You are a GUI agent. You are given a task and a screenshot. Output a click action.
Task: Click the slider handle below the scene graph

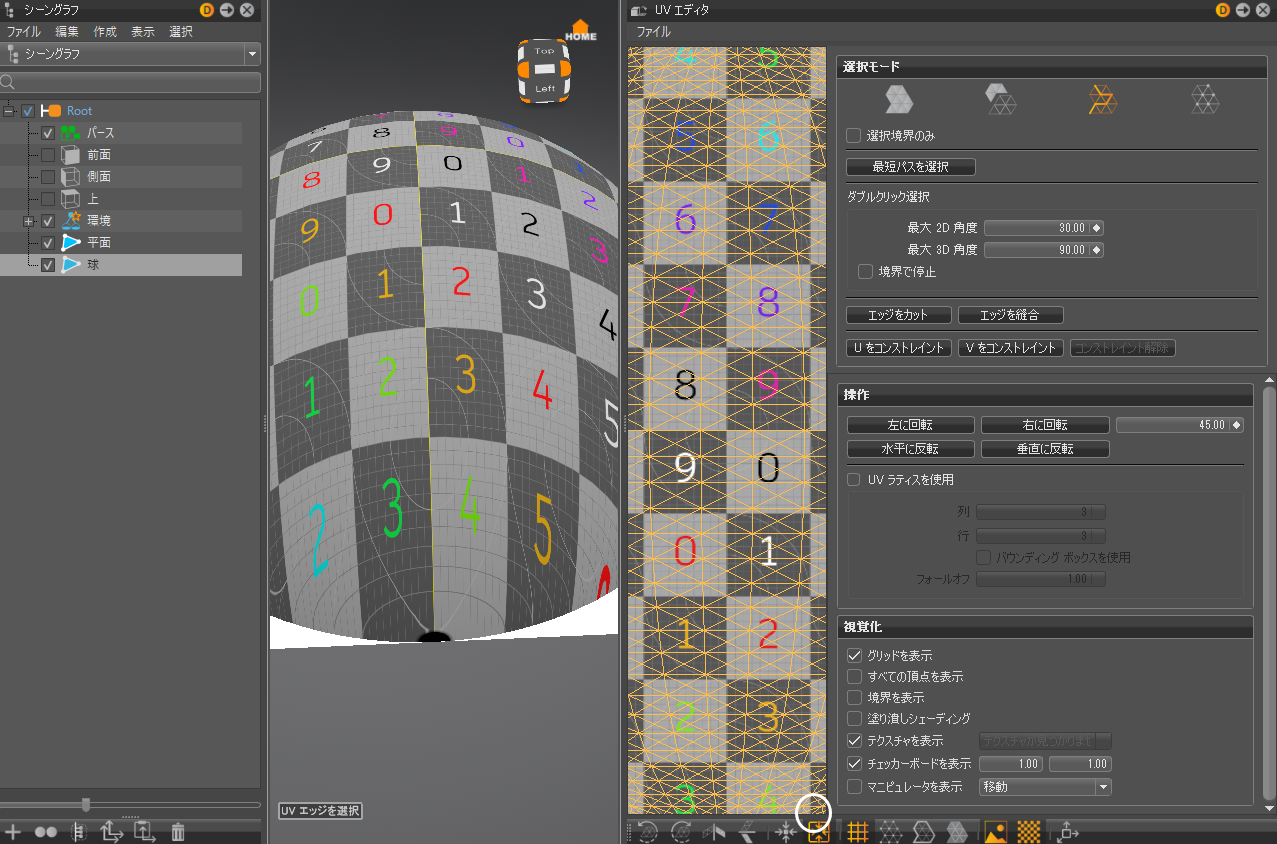tap(86, 804)
